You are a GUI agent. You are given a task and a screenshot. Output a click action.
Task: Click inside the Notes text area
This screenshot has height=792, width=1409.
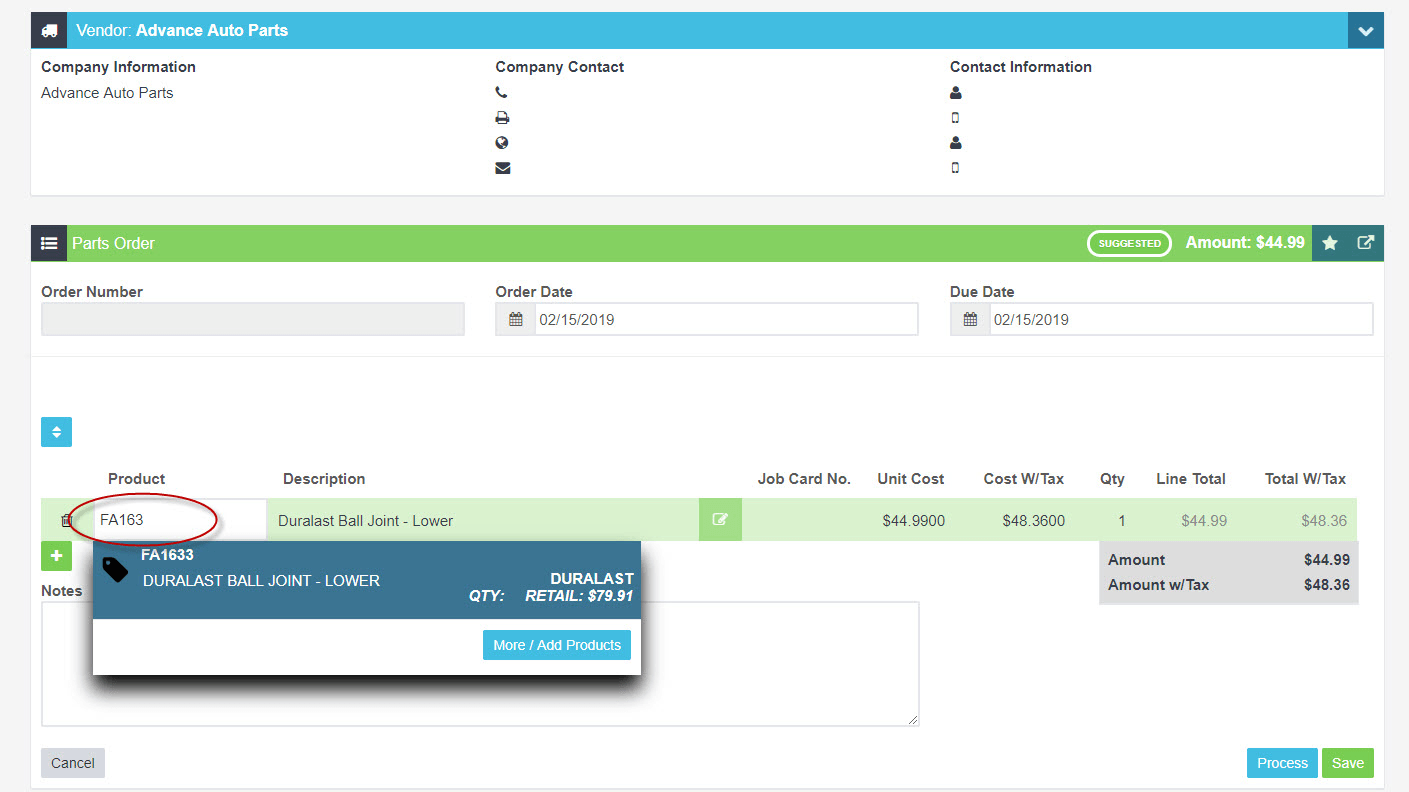[x=480, y=664]
